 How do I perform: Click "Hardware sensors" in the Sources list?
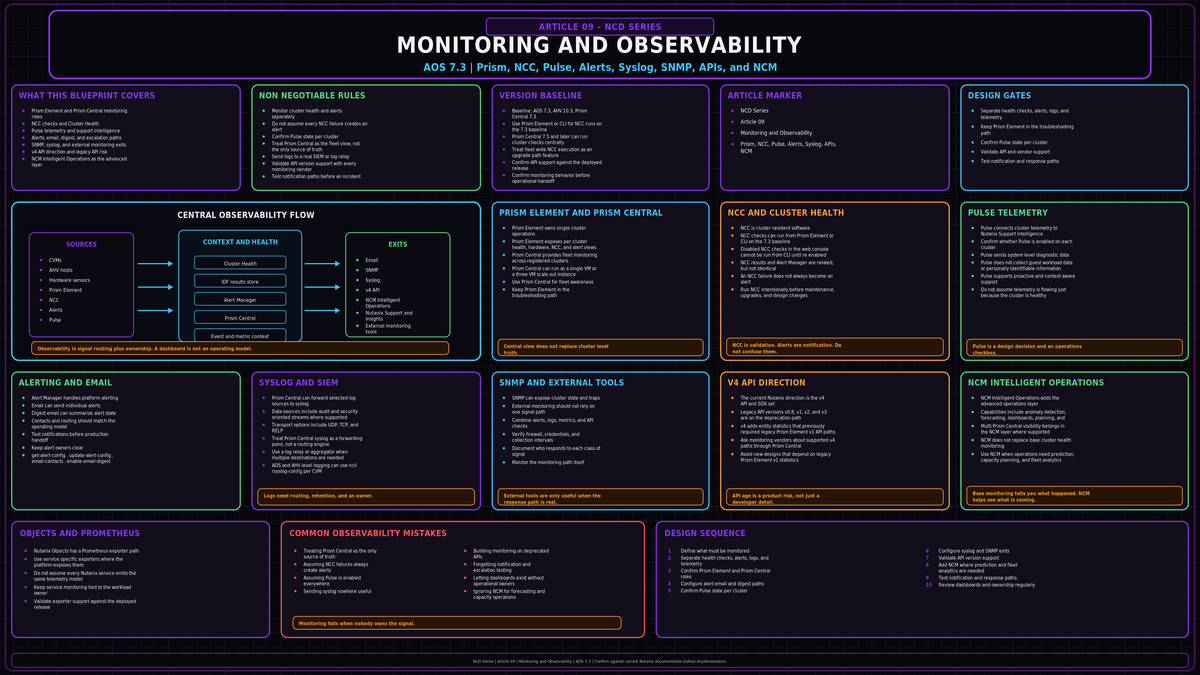(69, 280)
